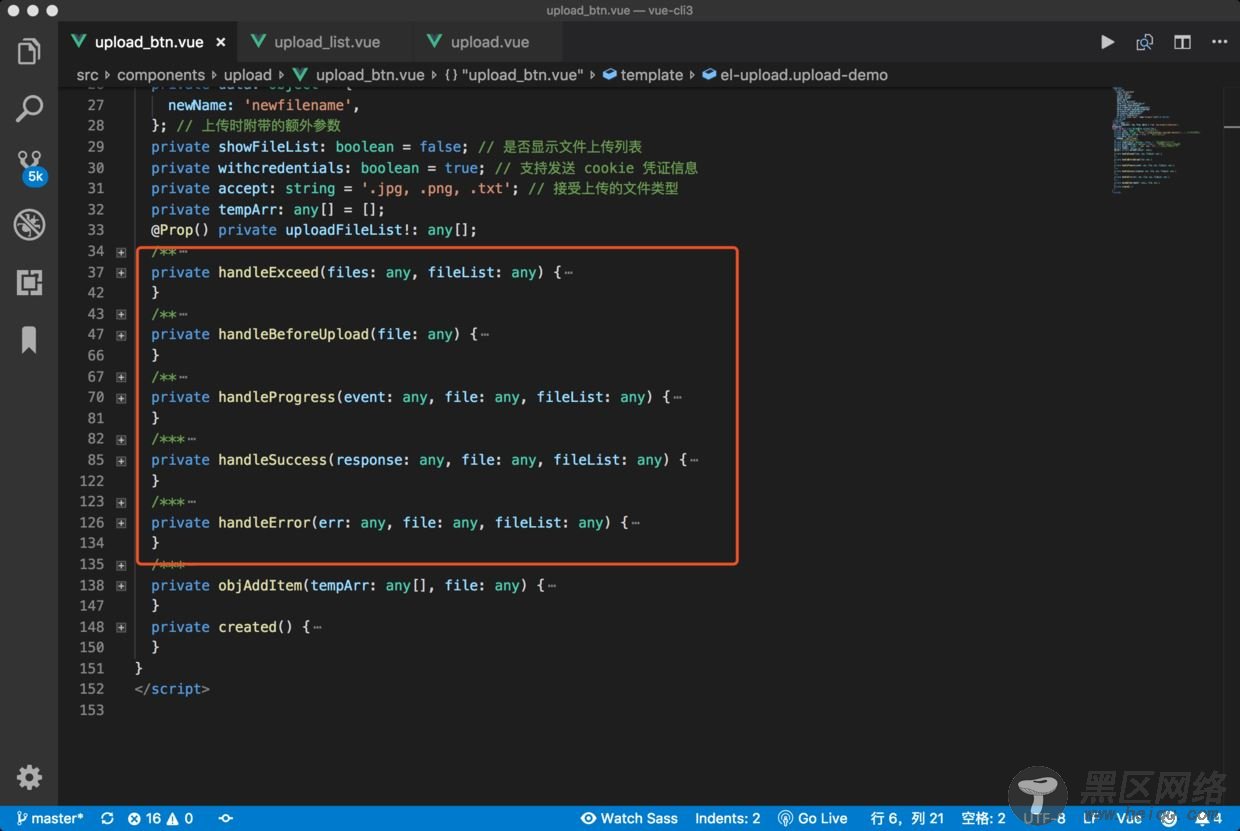Show the problems with 16 errors and 0 warnings
The image size is (1240, 831).
click(x=160, y=818)
